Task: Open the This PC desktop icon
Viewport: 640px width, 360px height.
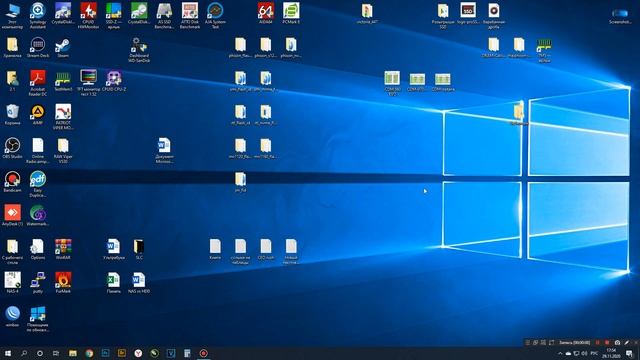Action: (12, 16)
